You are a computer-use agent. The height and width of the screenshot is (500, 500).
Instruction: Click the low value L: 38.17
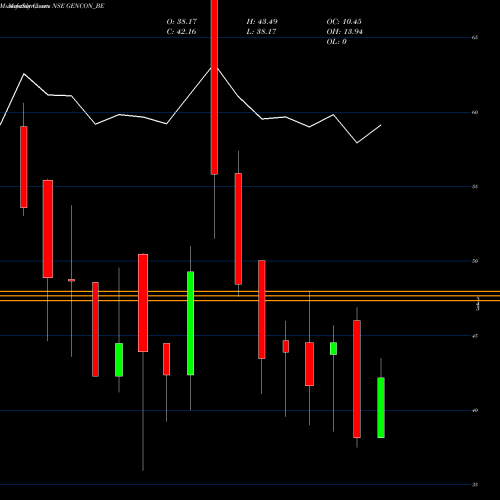click(x=261, y=32)
